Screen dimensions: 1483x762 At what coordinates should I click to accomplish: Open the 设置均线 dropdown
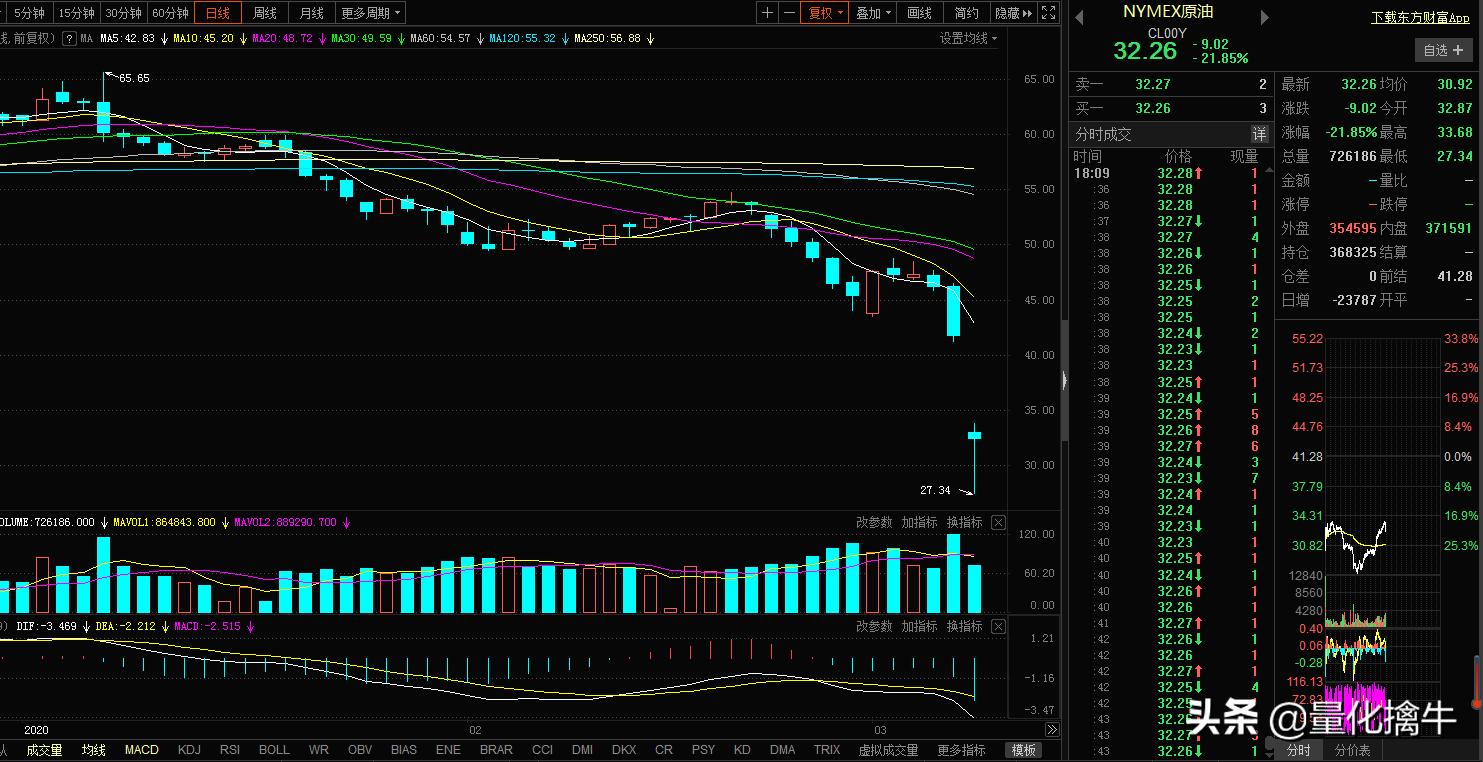(x=968, y=38)
